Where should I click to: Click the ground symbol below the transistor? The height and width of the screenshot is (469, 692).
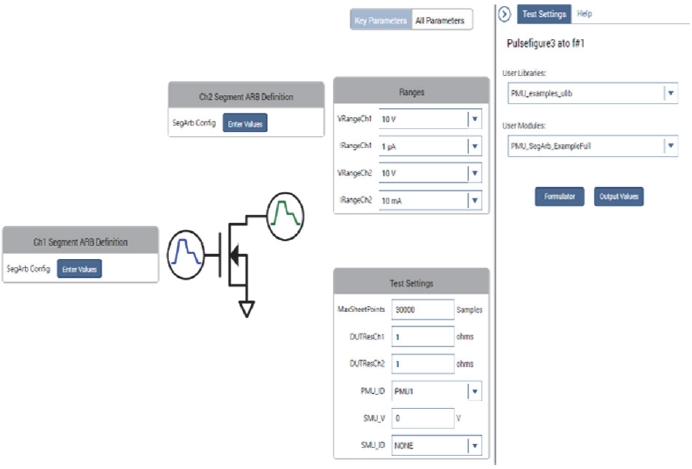(247, 309)
